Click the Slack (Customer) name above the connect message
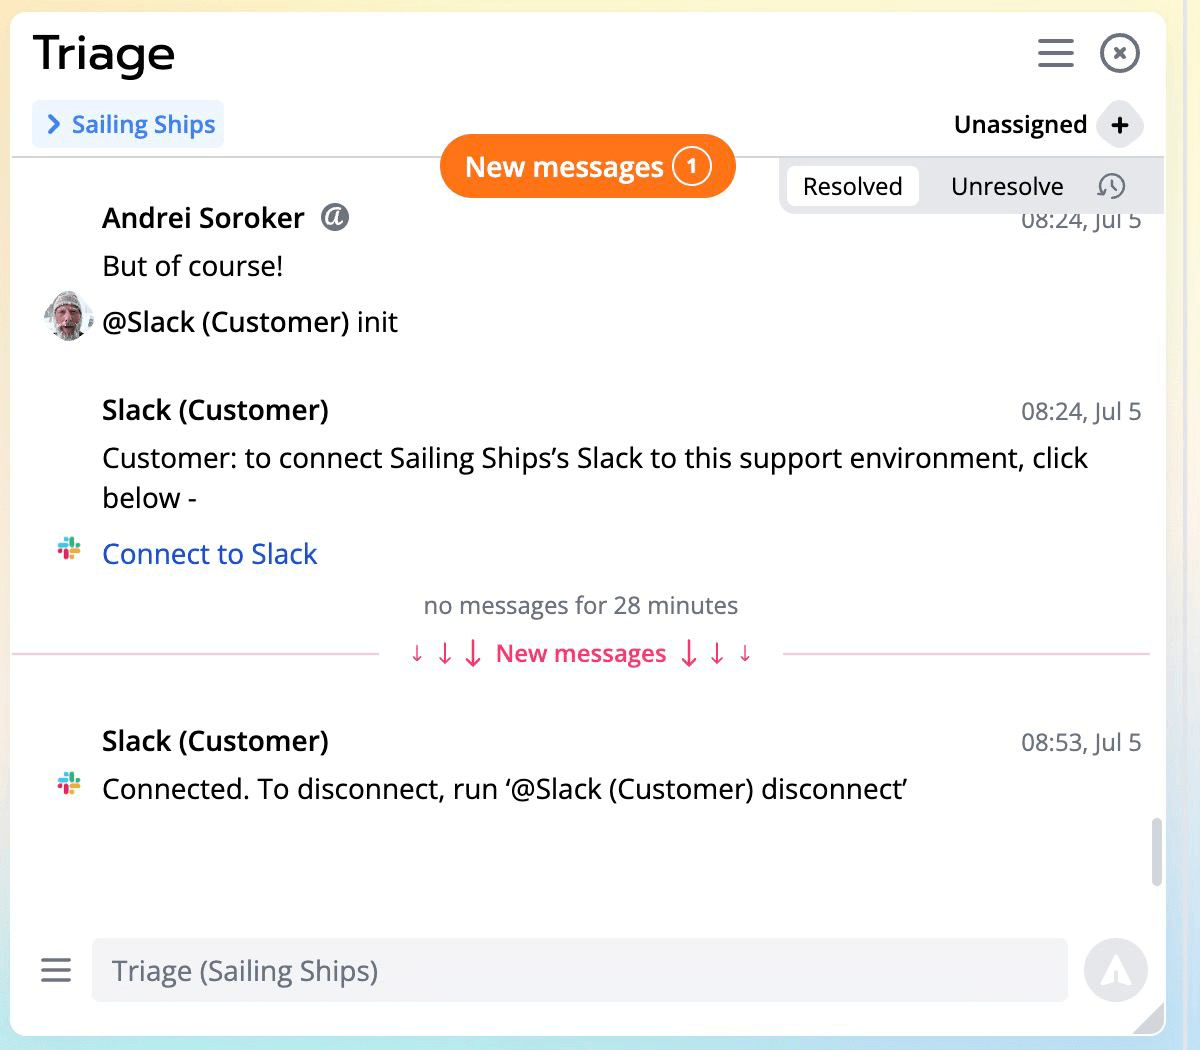The width and height of the screenshot is (1200, 1050). (x=215, y=410)
